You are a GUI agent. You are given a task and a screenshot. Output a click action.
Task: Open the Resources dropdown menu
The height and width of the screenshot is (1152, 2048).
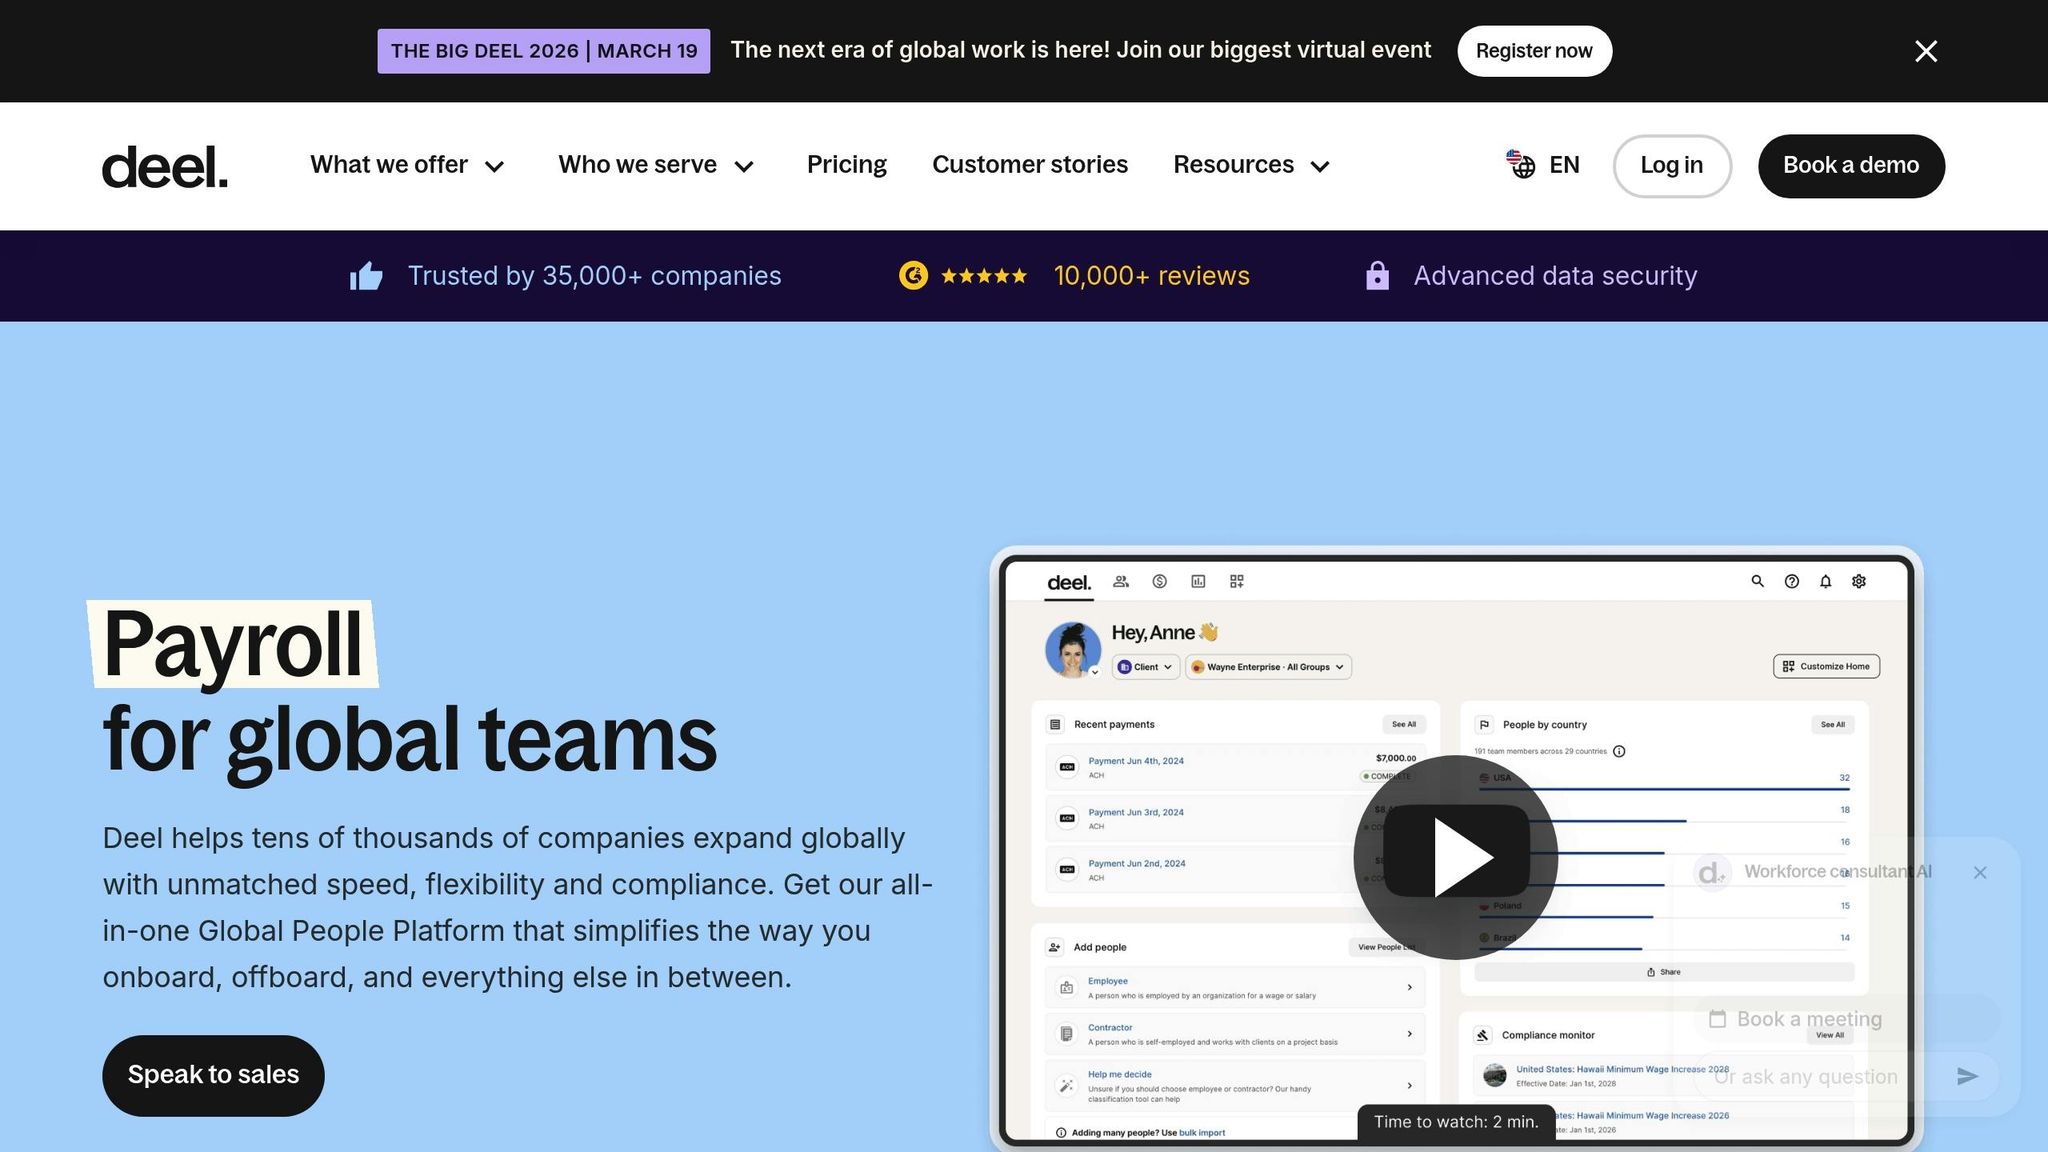pyautogui.click(x=1251, y=165)
